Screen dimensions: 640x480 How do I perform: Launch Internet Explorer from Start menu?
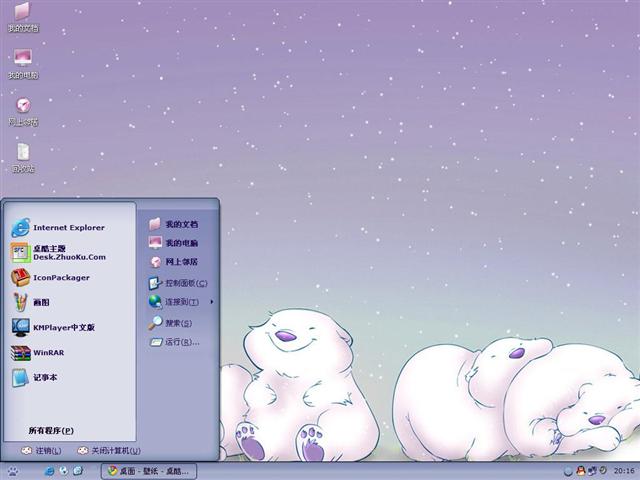[x=58, y=227]
